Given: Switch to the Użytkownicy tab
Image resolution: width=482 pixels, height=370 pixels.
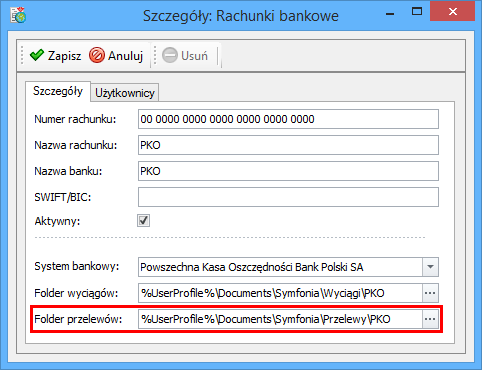Looking at the screenshot, I should click(x=125, y=93).
